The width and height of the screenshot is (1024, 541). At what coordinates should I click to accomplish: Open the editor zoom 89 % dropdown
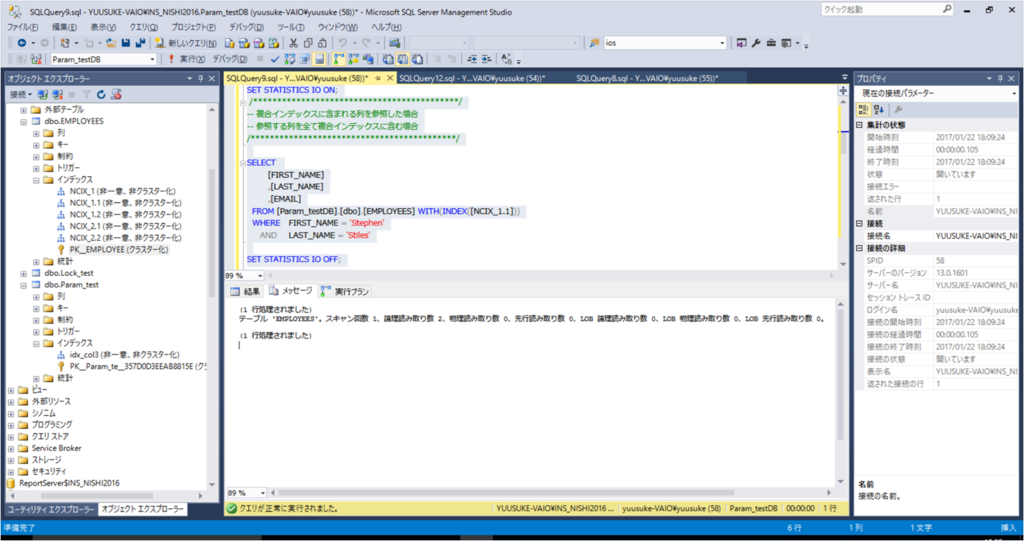(260, 276)
